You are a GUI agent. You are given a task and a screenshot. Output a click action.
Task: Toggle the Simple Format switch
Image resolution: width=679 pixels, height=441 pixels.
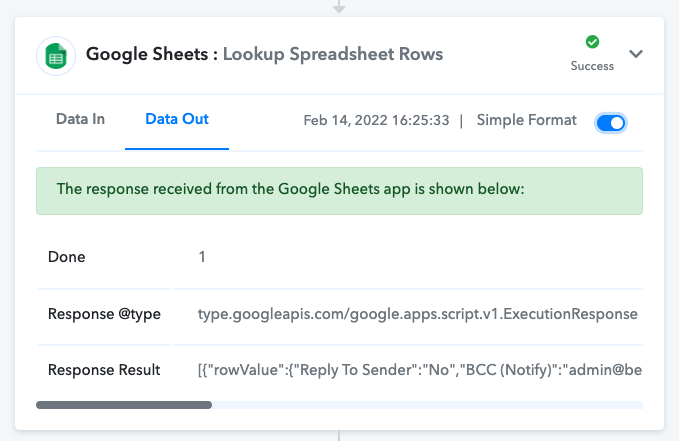tap(611, 123)
